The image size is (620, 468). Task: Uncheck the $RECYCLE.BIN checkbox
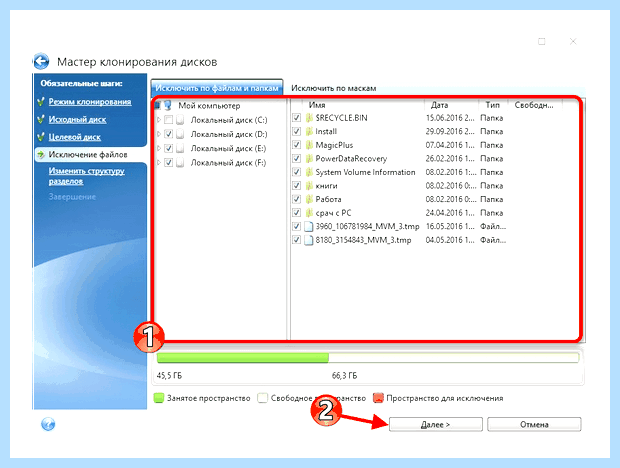click(x=297, y=118)
